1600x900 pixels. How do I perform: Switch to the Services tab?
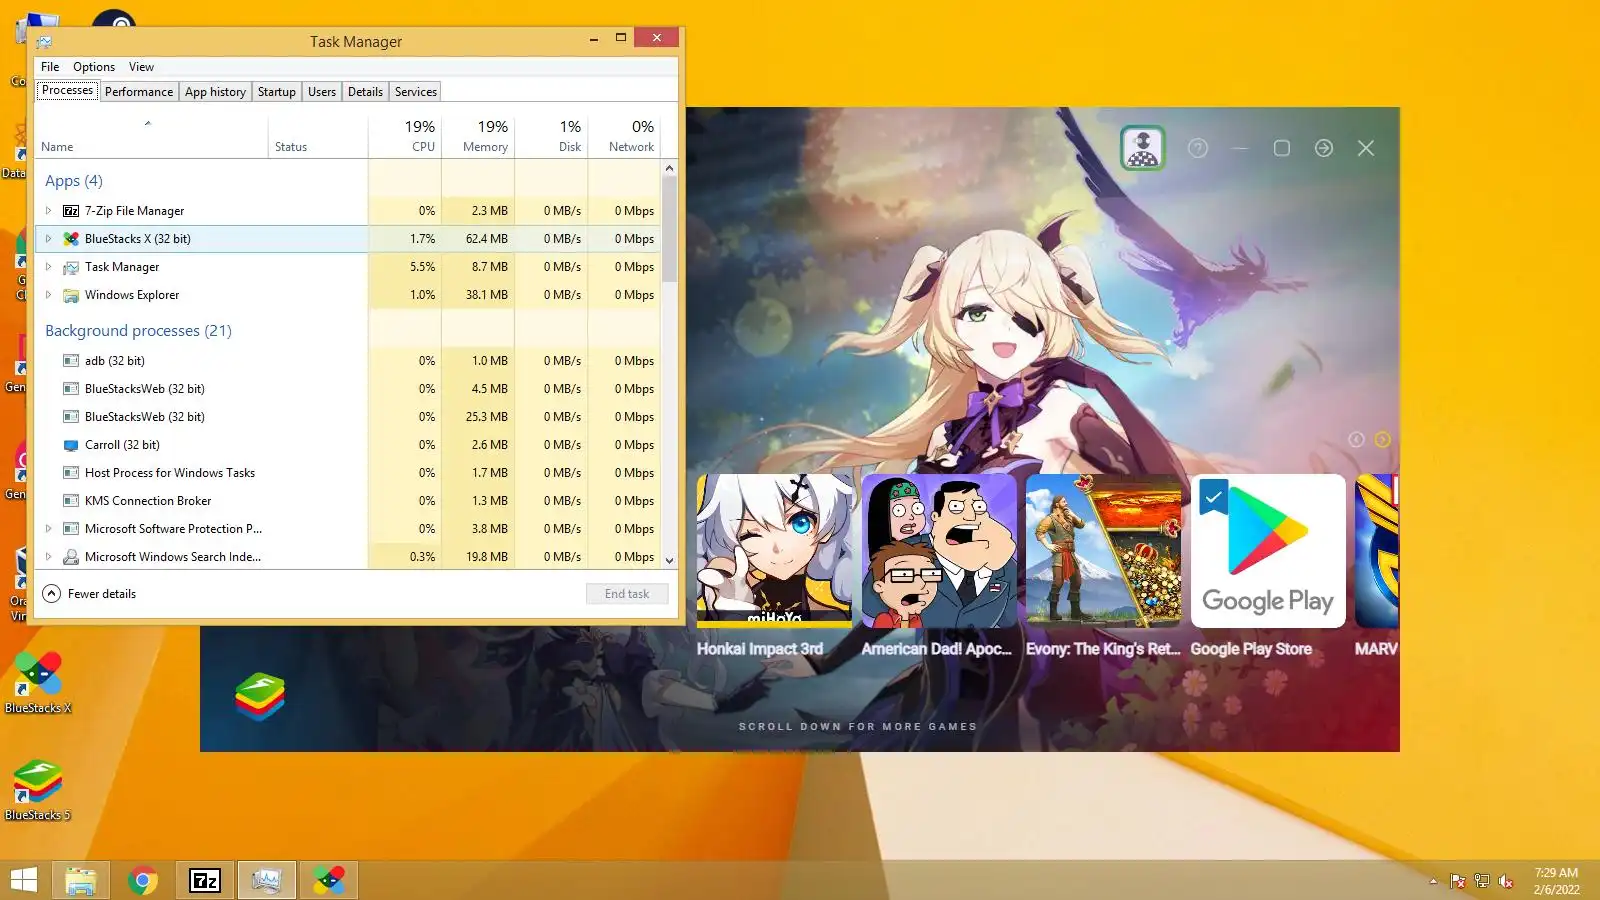point(416,92)
